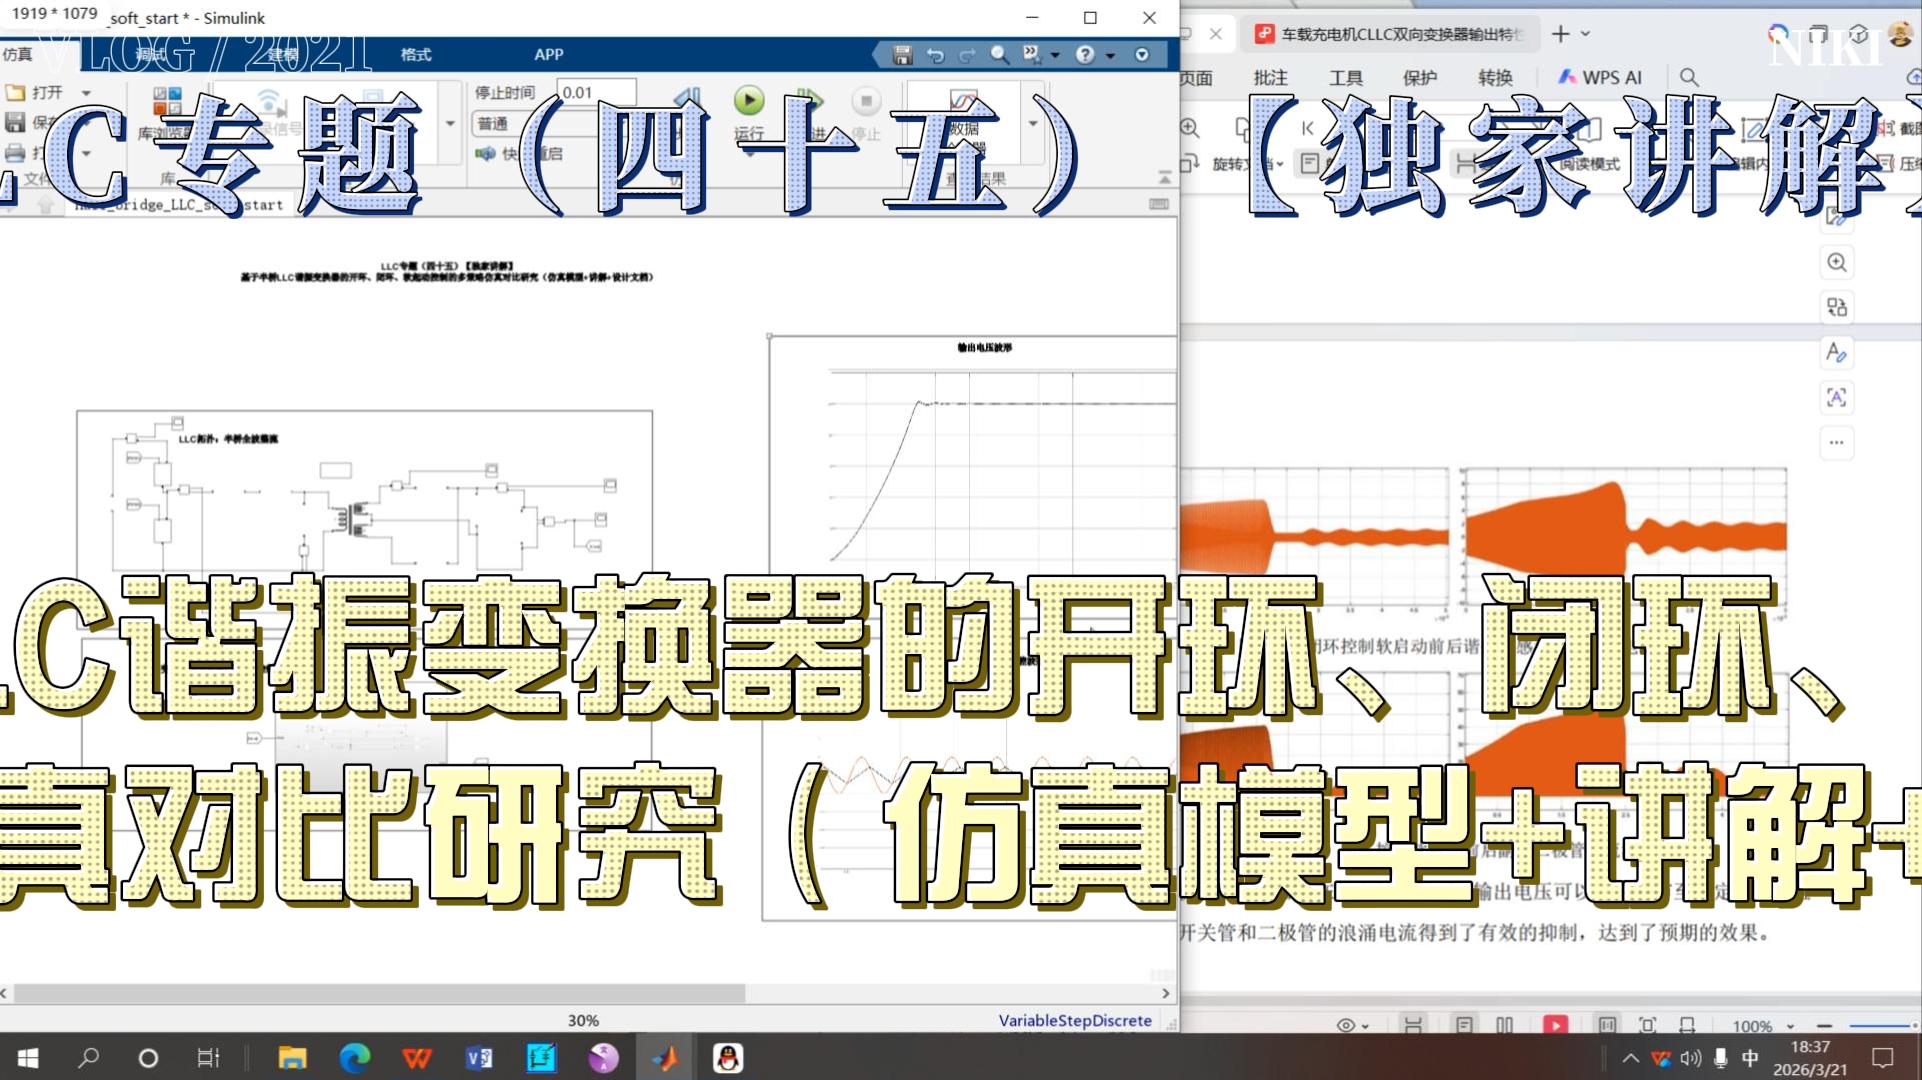This screenshot has height=1080, width=1922.
Task: Open the APP ribbon tab
Action: click(x=548, y=54)
